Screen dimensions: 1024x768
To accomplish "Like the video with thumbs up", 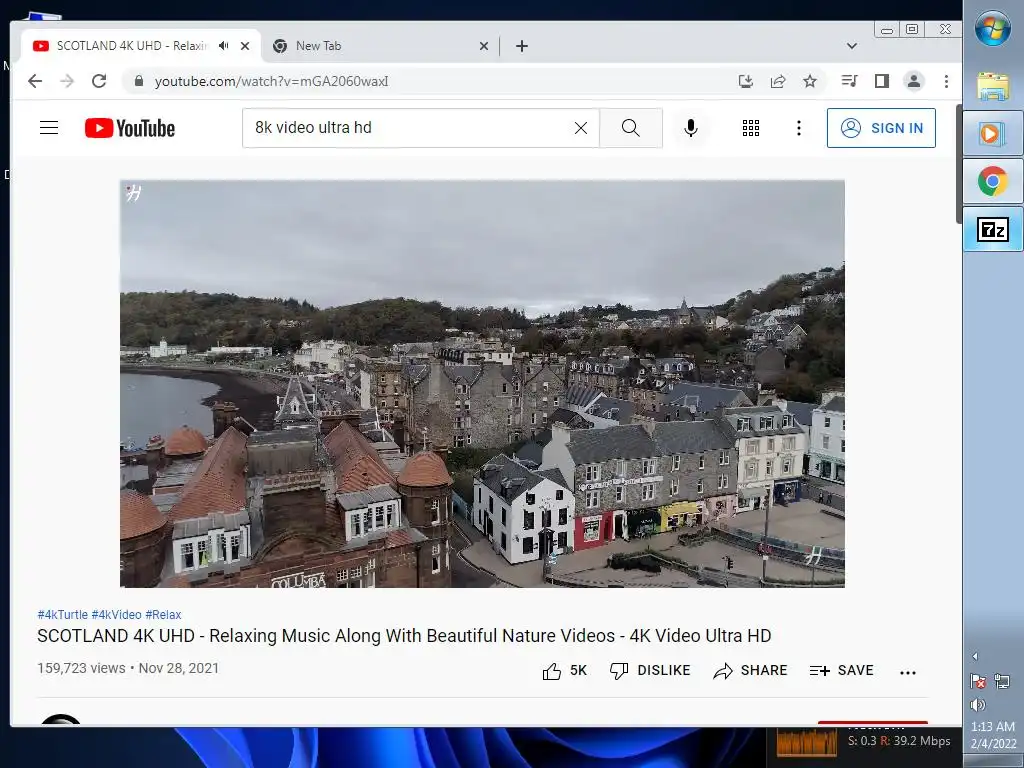I will tap(564, 671).
